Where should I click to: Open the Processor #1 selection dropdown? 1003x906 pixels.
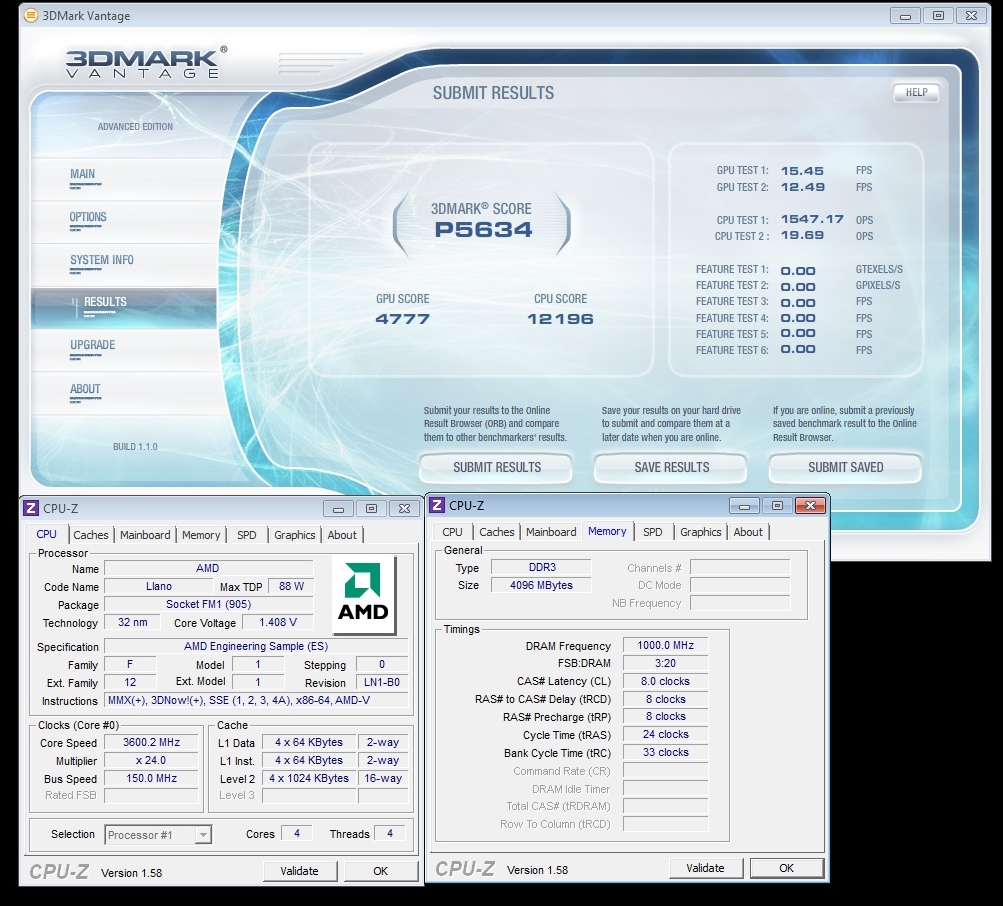coord(203,834)
